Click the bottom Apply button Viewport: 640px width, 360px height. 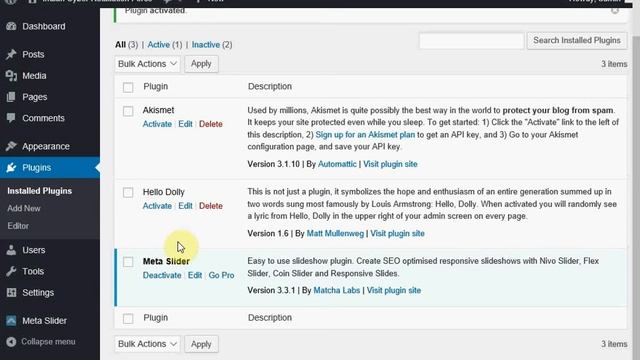click(201, 344)
